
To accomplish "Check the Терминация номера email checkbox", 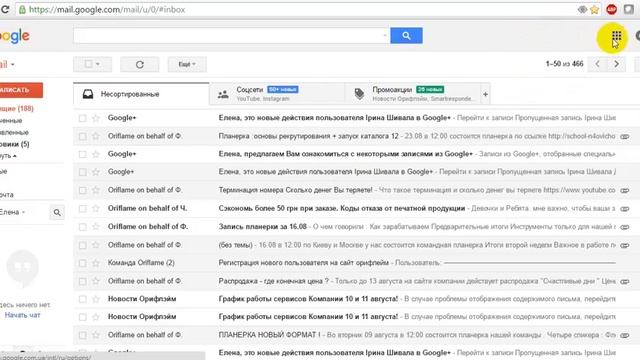I will point(82,190).
